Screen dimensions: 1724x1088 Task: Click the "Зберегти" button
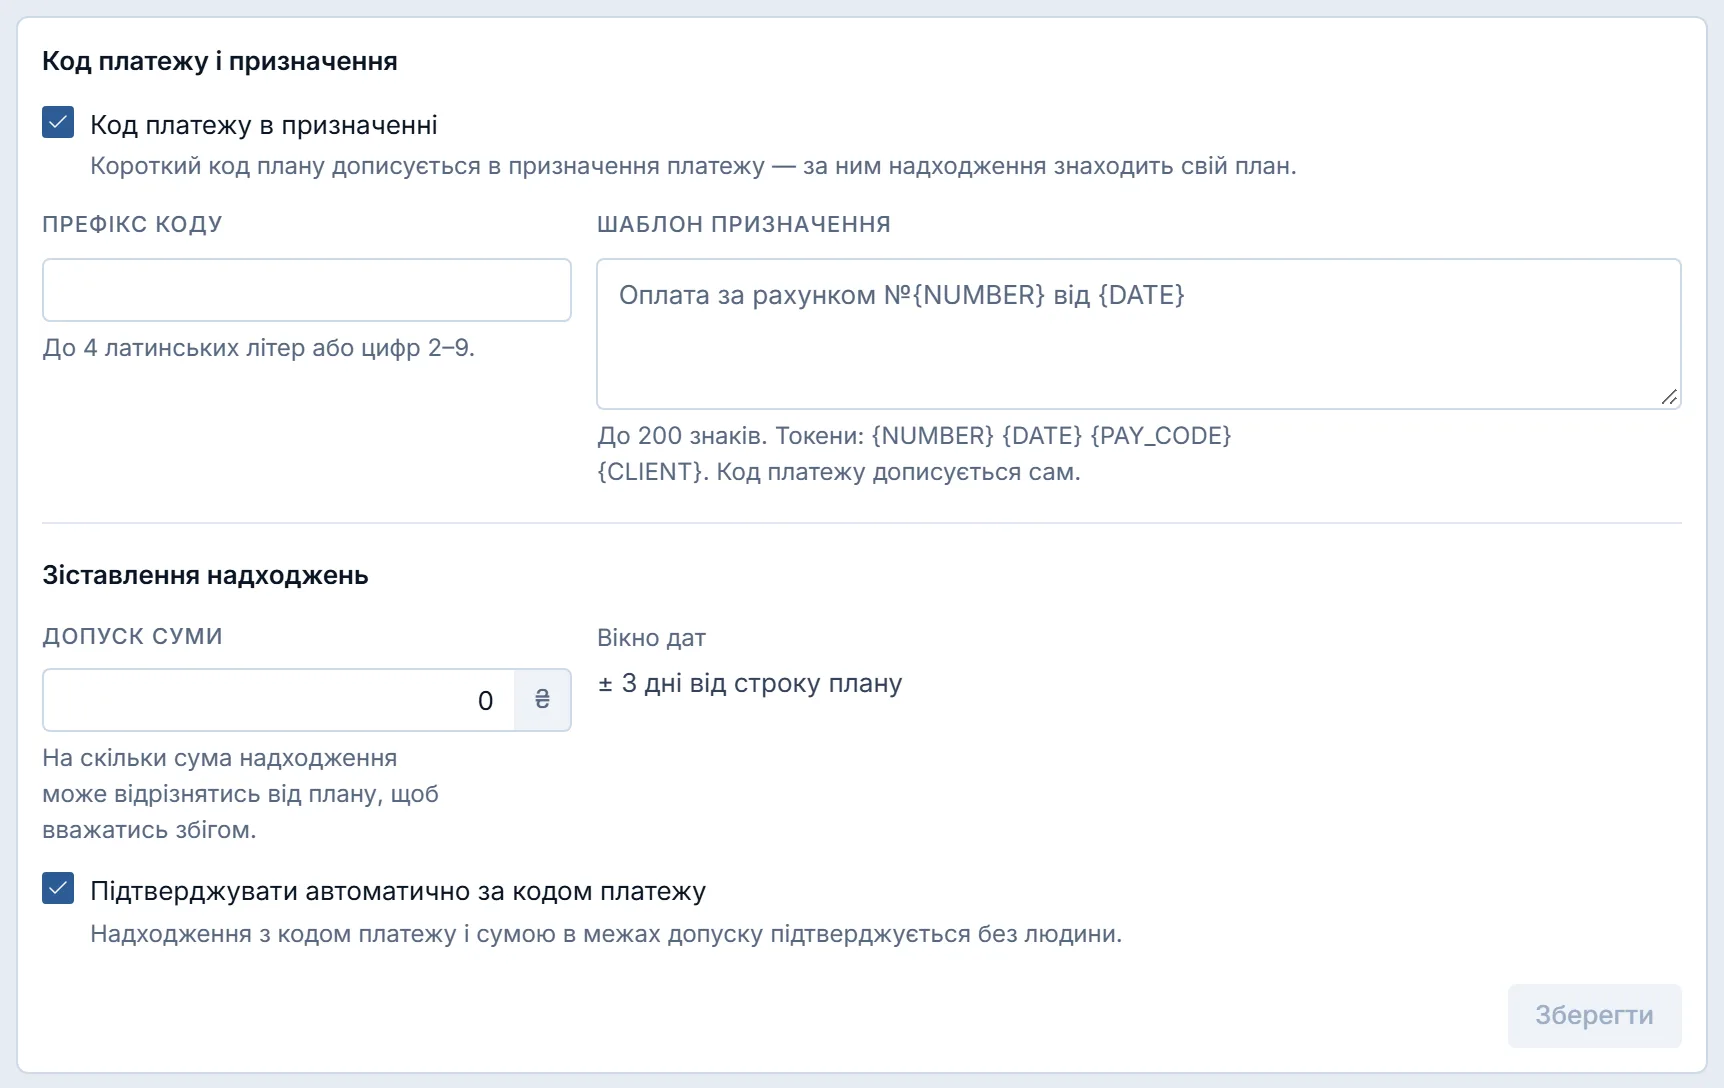point(1594,1016)
